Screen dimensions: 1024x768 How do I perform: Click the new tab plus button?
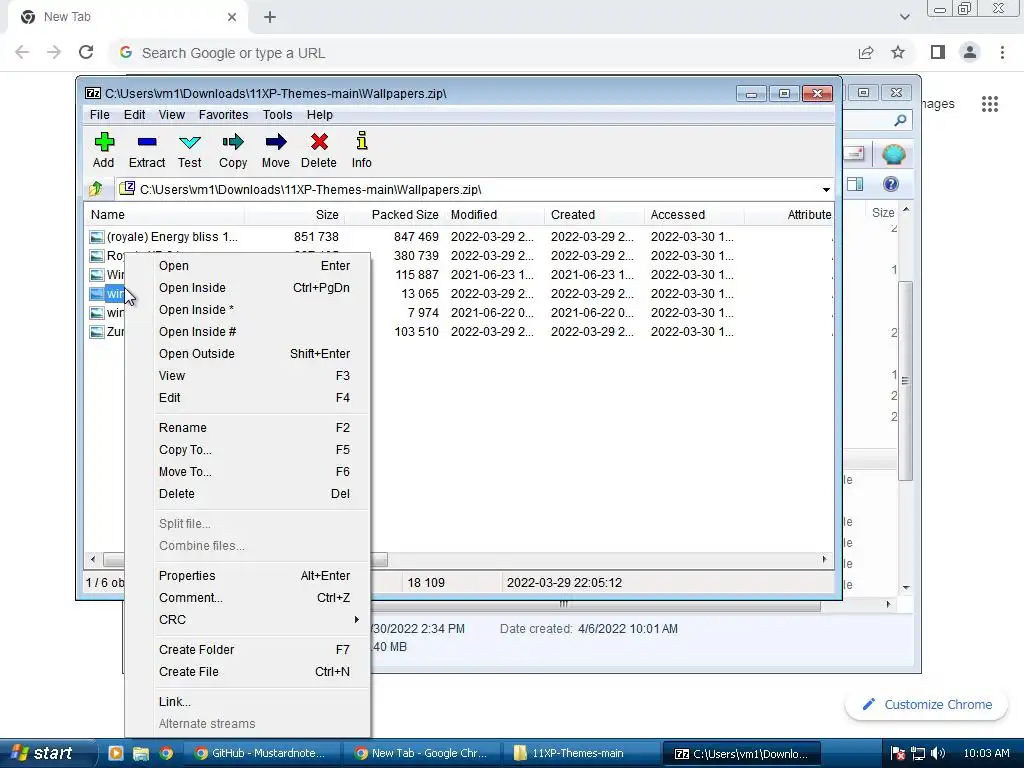(270, 17)
